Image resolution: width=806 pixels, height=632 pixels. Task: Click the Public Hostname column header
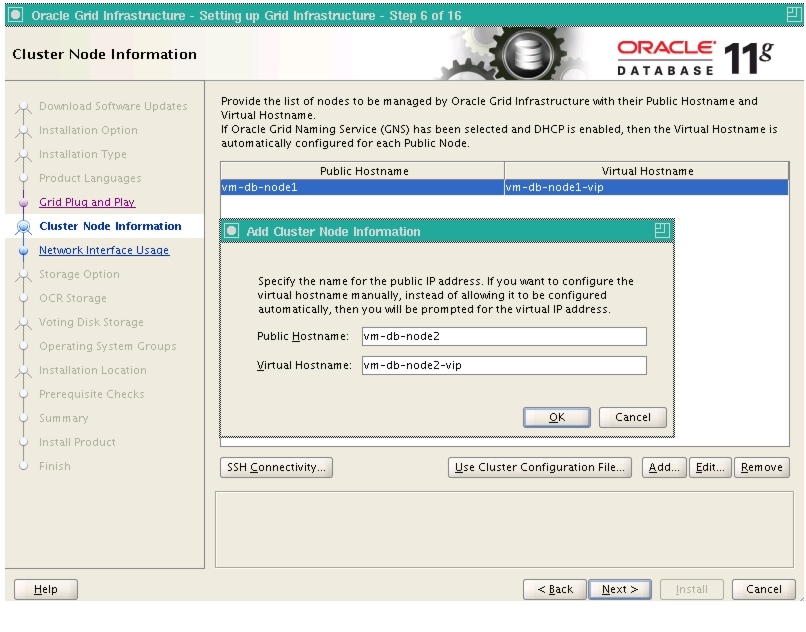pyautogui.click(x=362, y=171)
